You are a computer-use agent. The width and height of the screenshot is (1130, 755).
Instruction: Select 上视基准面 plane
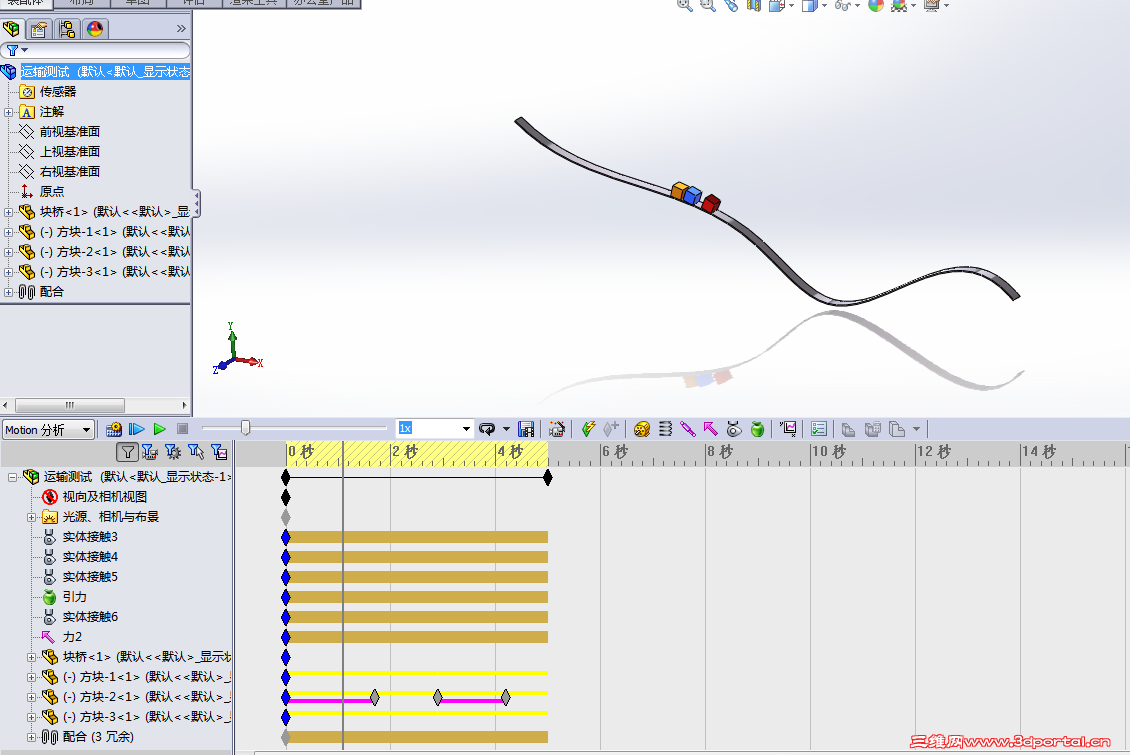tap(70, 152)
